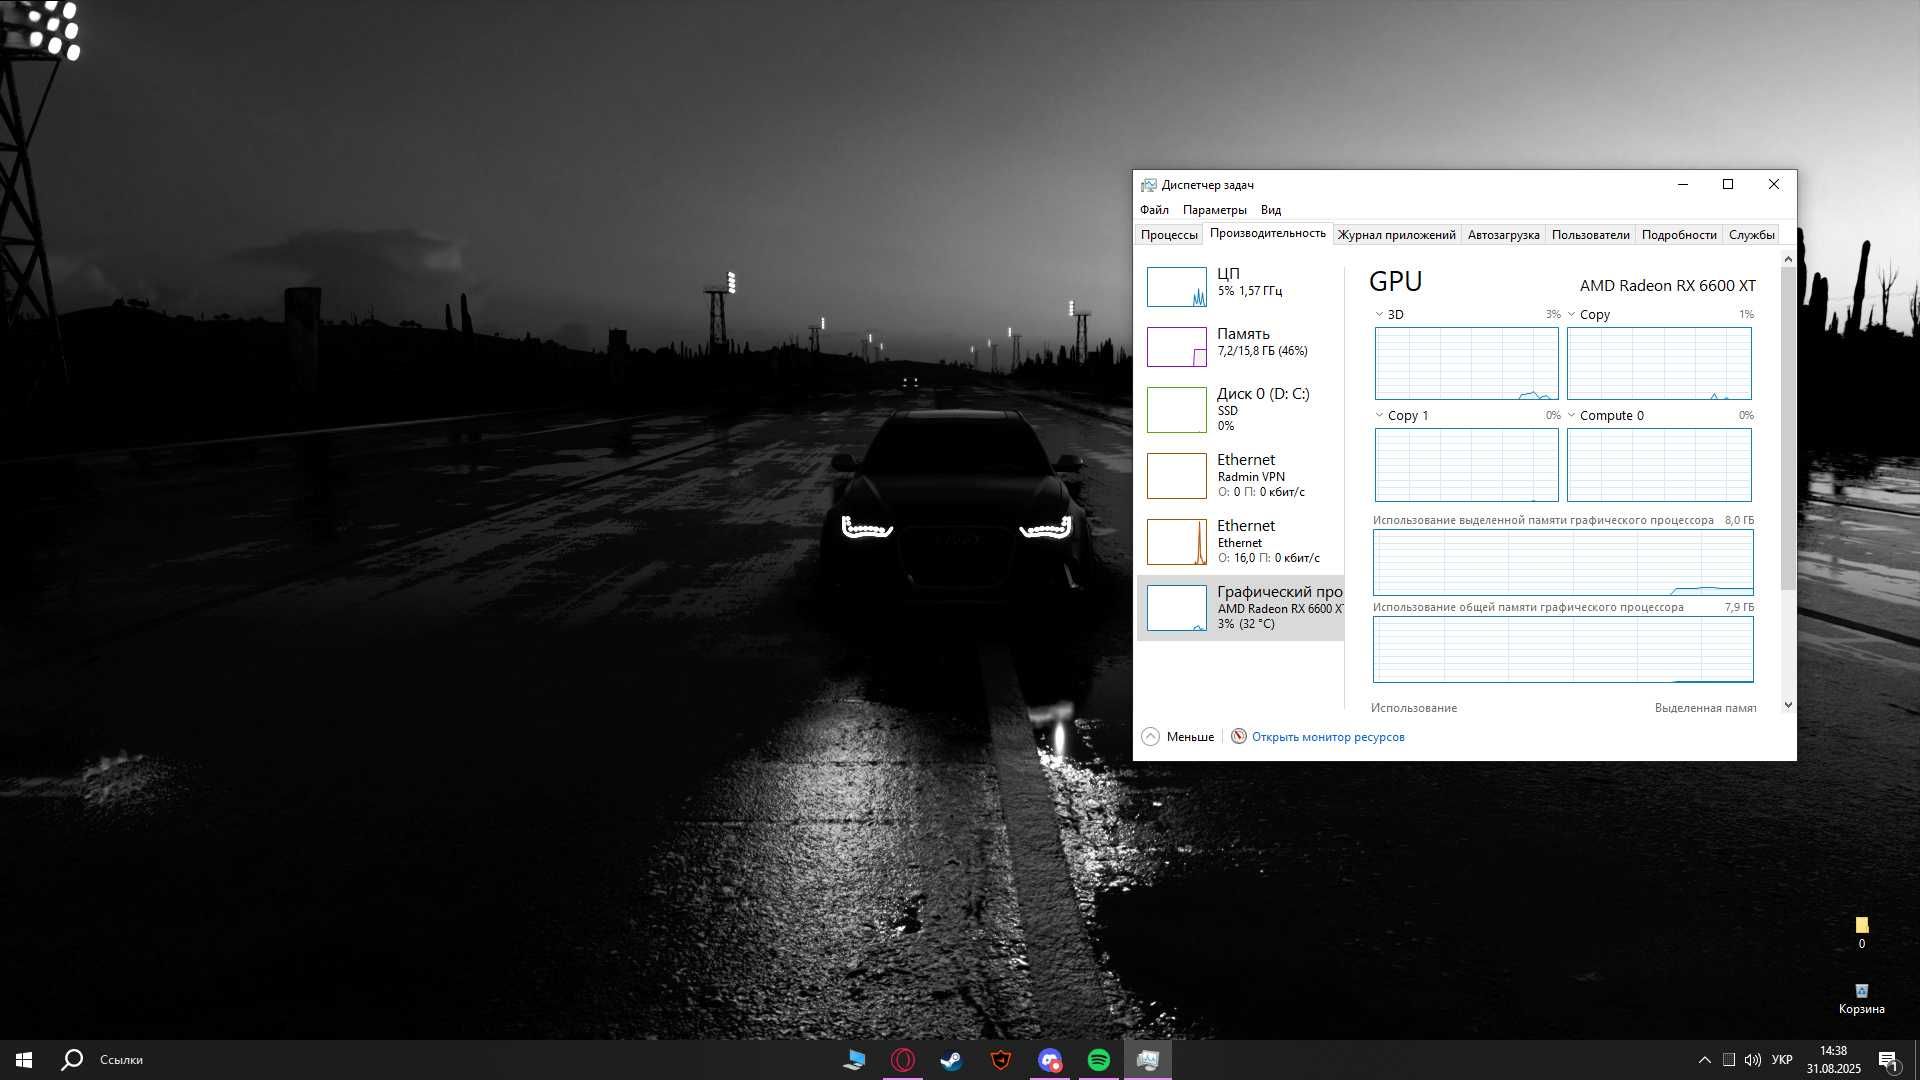The image size is (1920, 1080).
Task: Click the Ссылки toolbar label on taskbar
Action: pos(121,1060)
